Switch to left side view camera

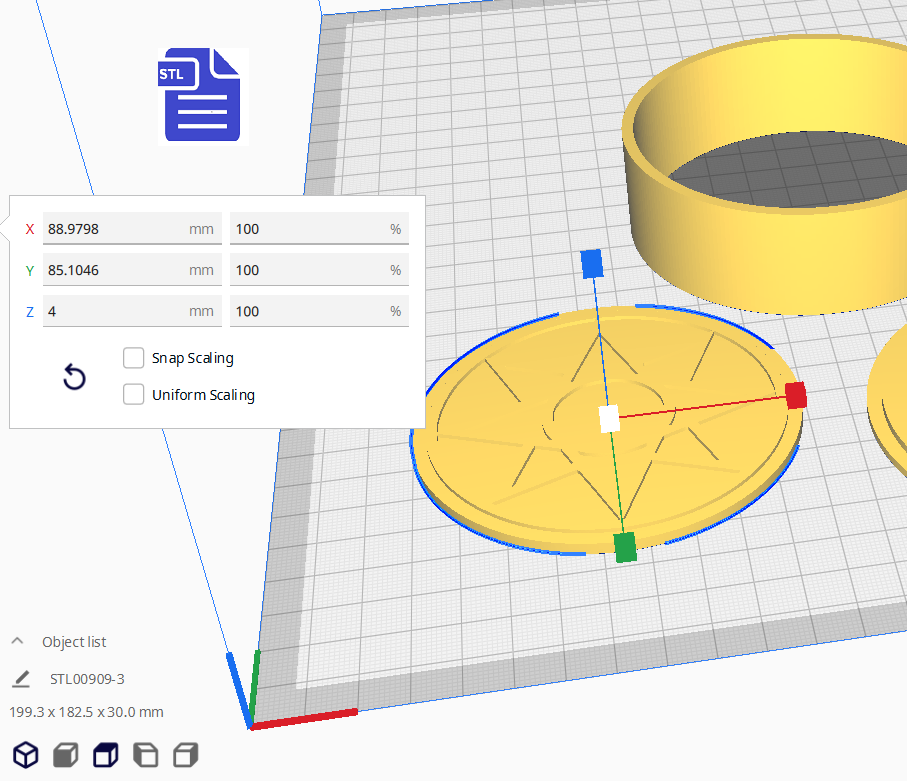pos(145,754)
